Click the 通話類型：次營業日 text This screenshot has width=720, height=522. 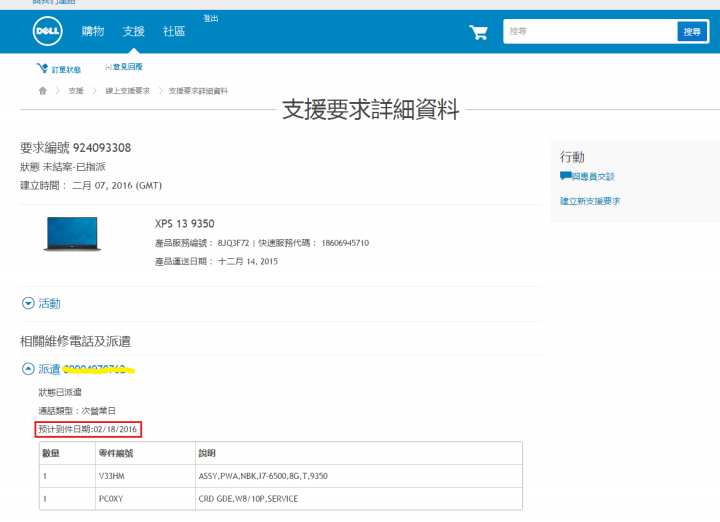[x=77, y=410]
